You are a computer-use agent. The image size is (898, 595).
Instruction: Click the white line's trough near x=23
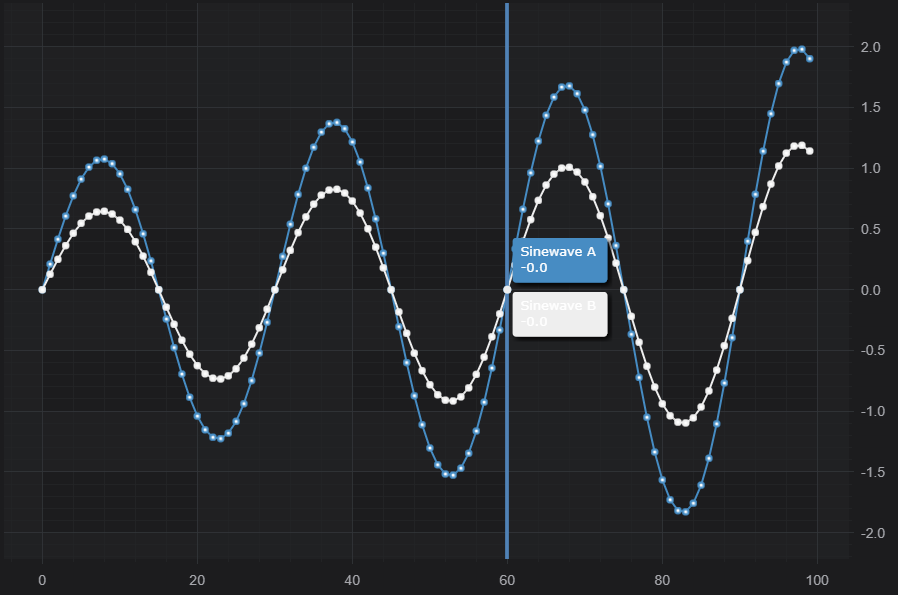220,379
